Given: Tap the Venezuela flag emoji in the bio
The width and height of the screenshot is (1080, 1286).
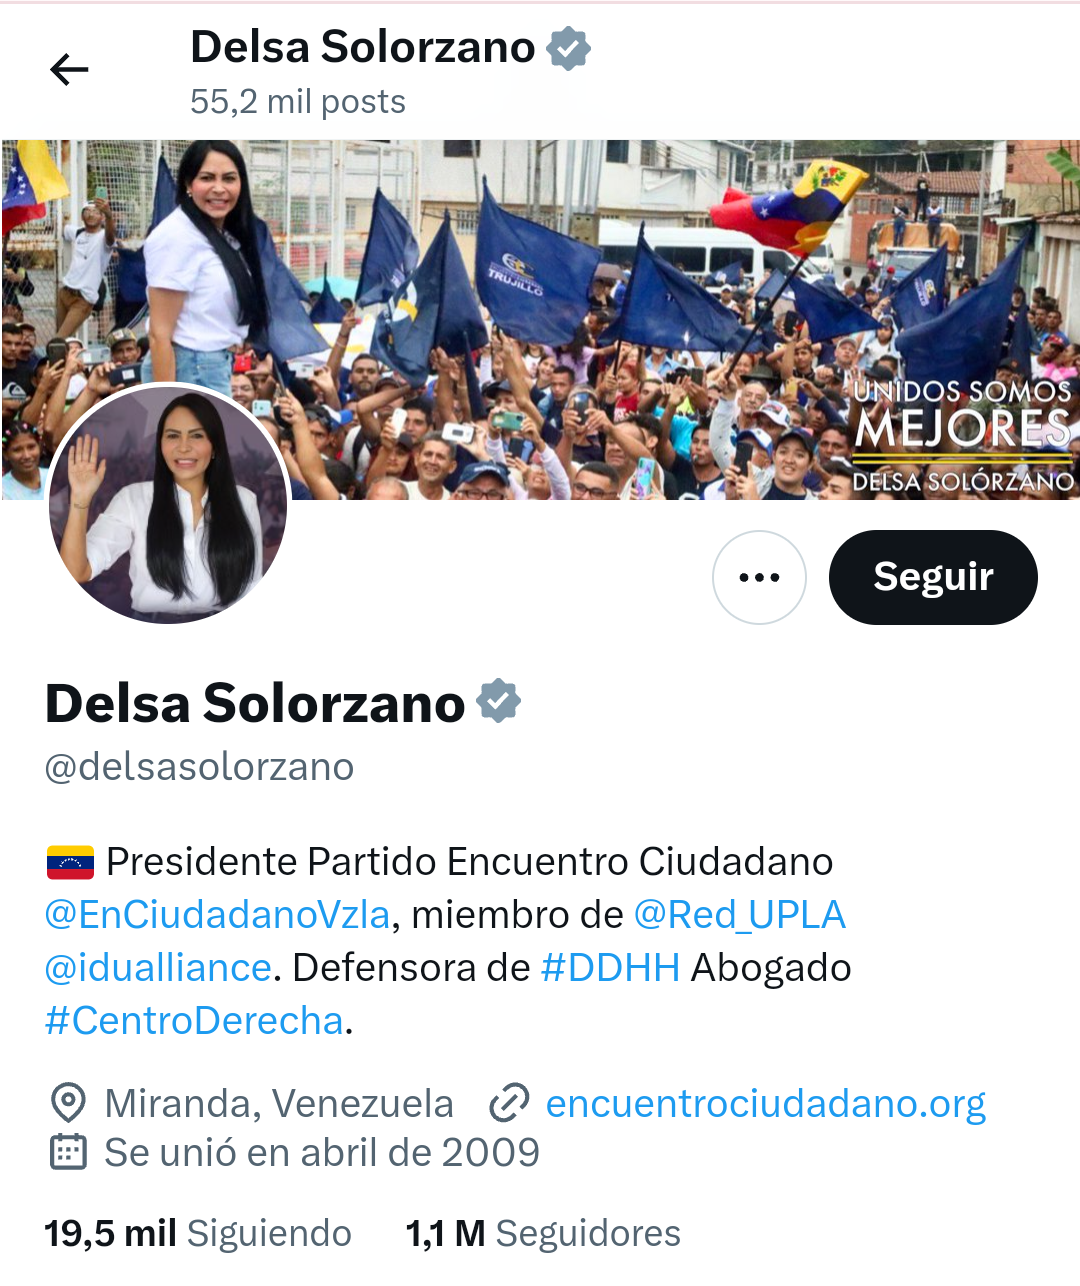Looking at the screenshot, I should 70,862.
